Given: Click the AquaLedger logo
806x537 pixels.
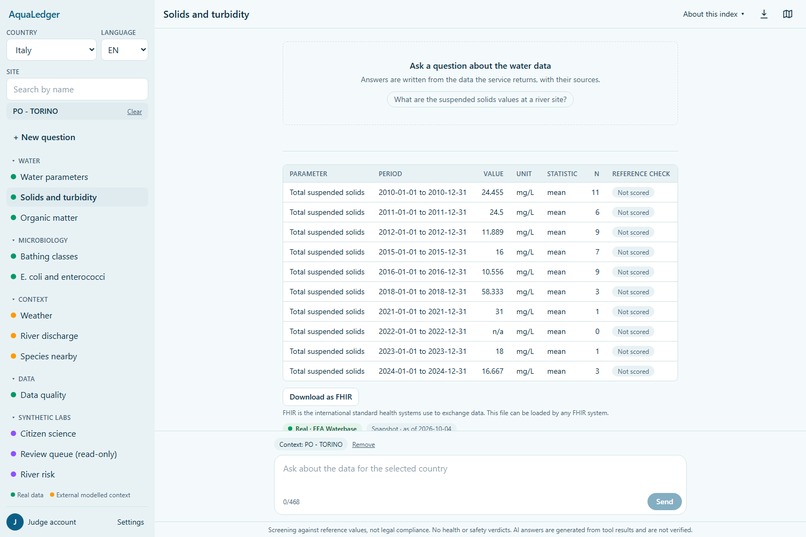Looking at the screenshot, I should [x=34, y=14].
